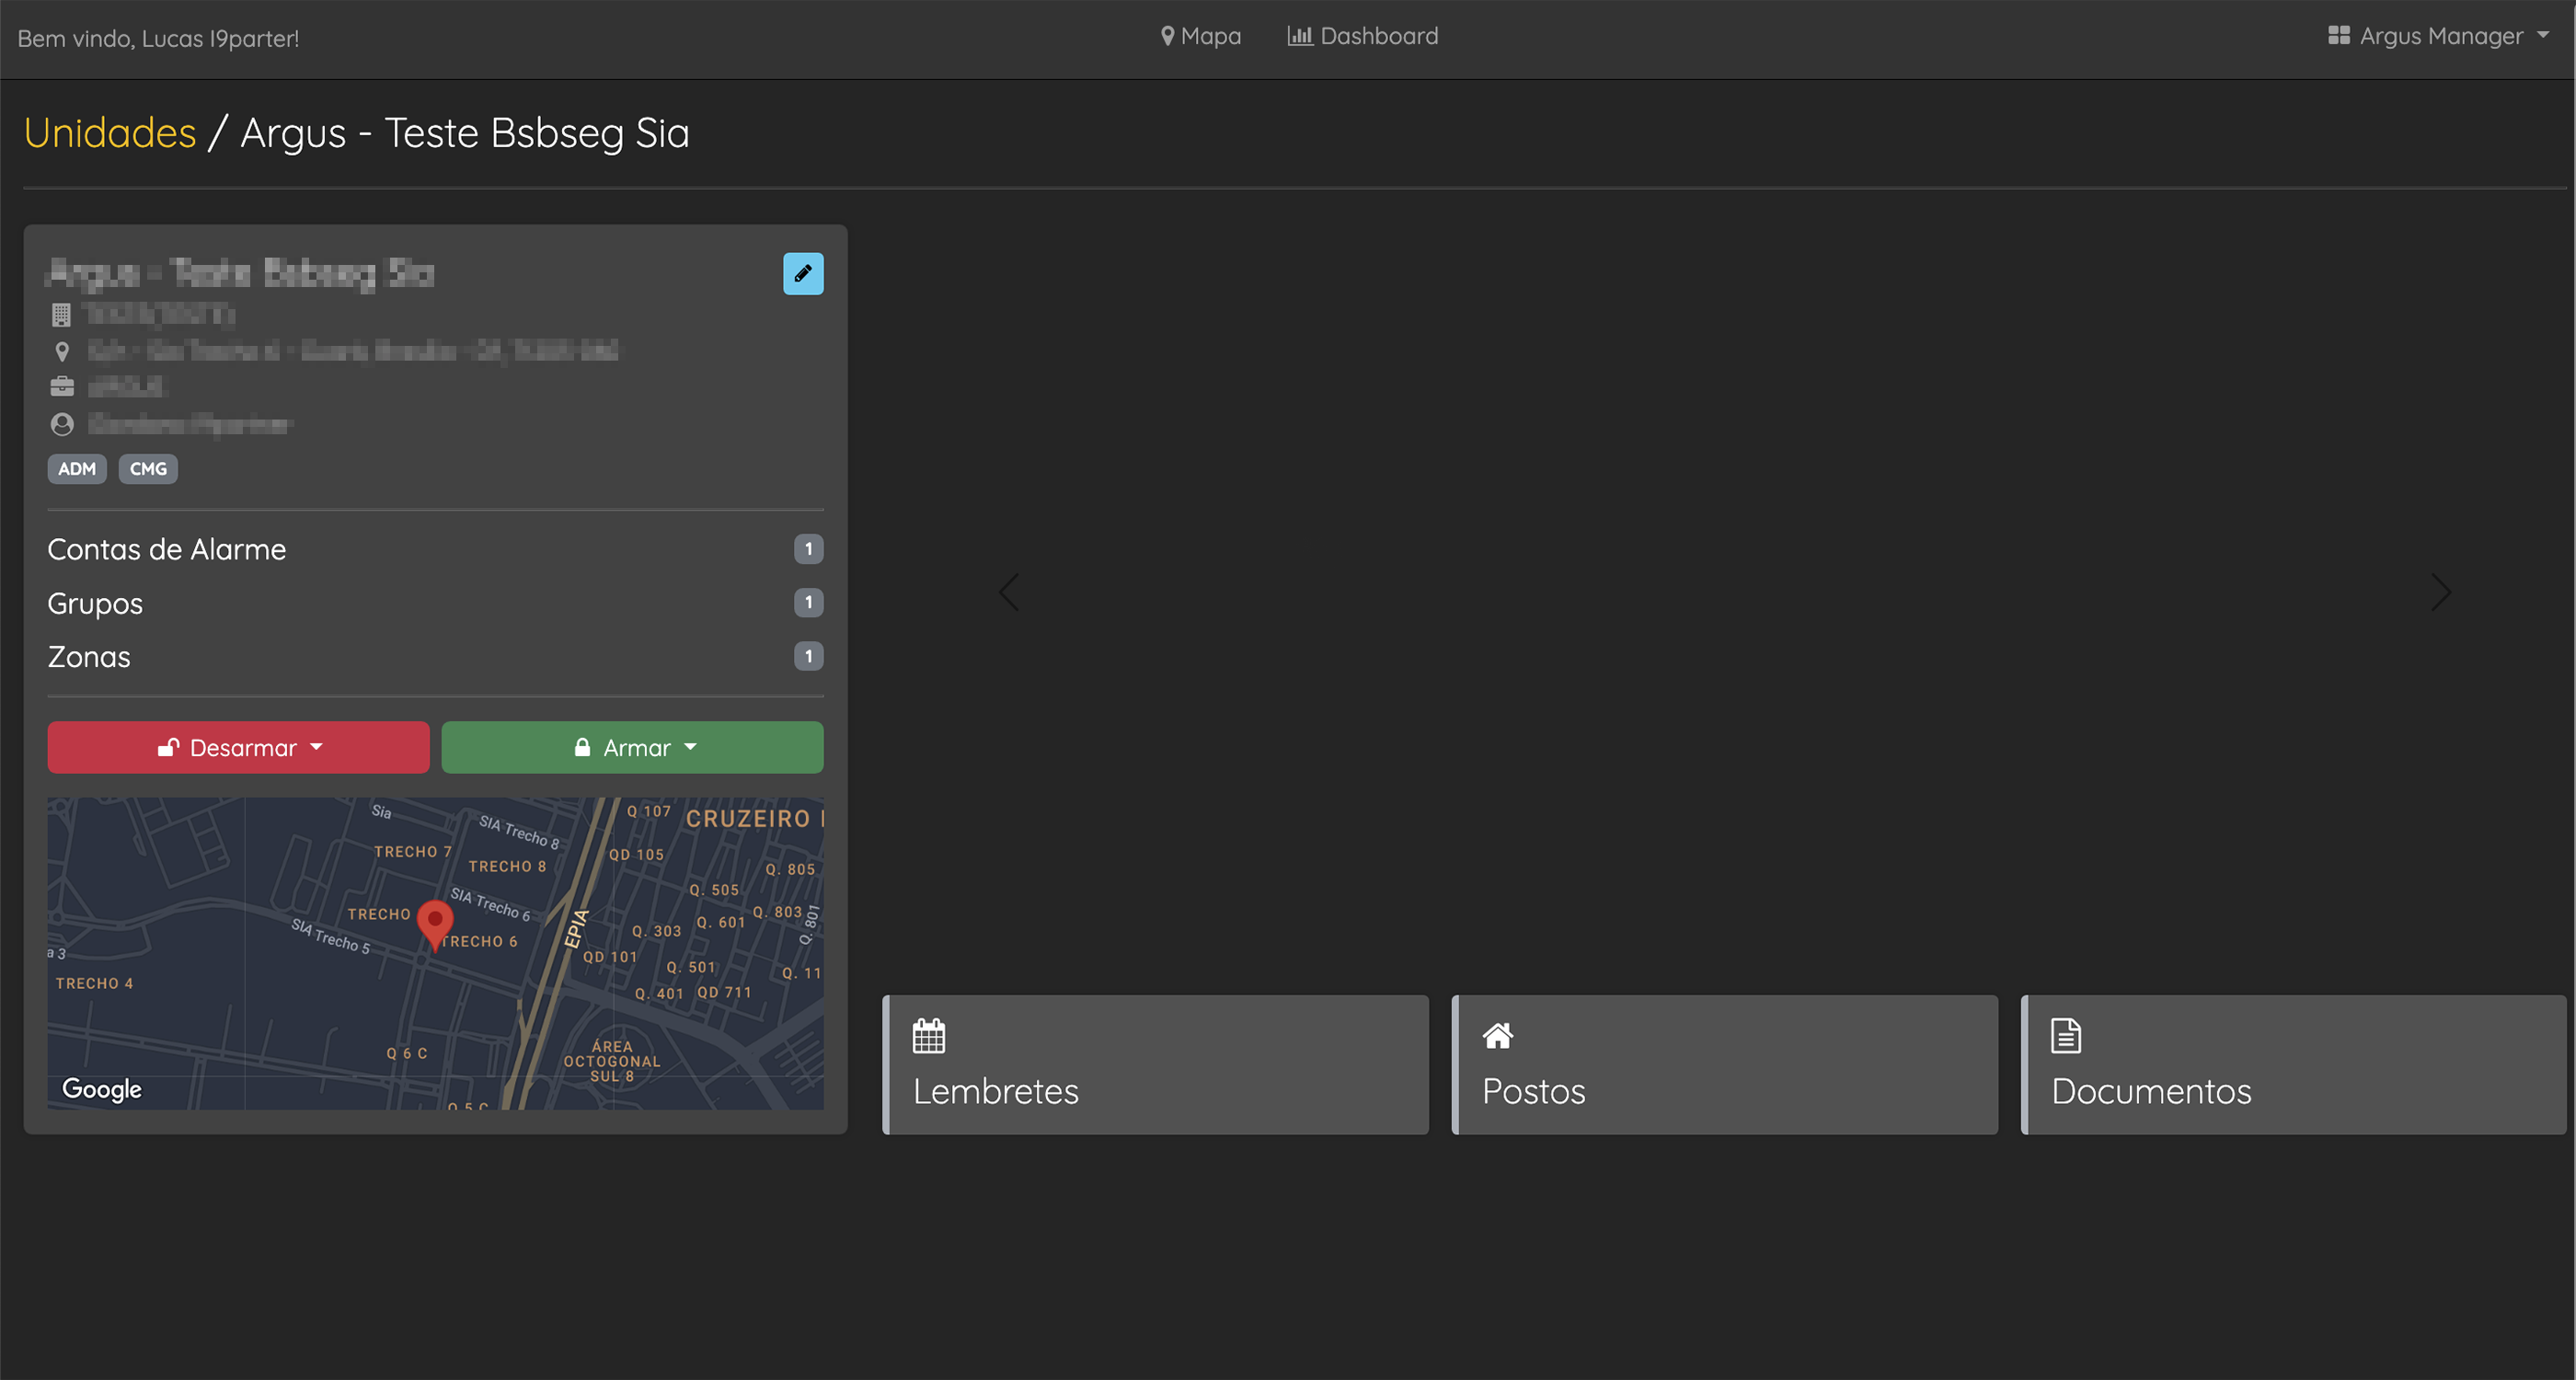Open the Grupos list item
Image resolution: width=2576 pixels, height=1380 pixels.
[95, 603]
